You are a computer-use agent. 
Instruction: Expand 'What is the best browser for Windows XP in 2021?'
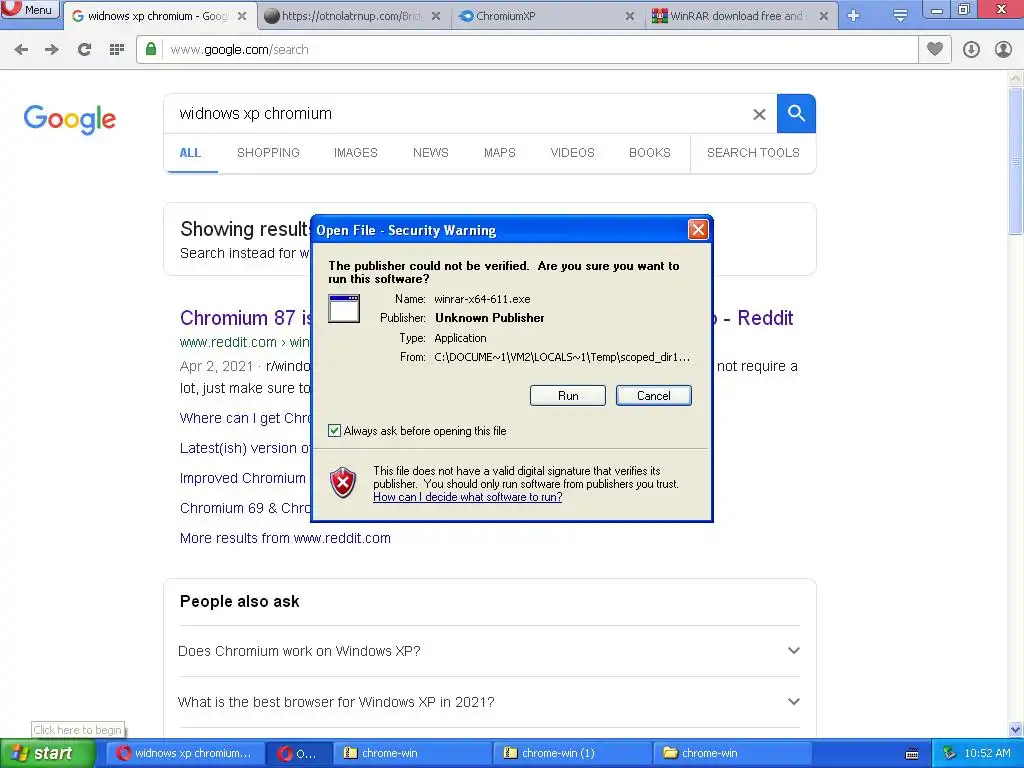coord(489,702)
